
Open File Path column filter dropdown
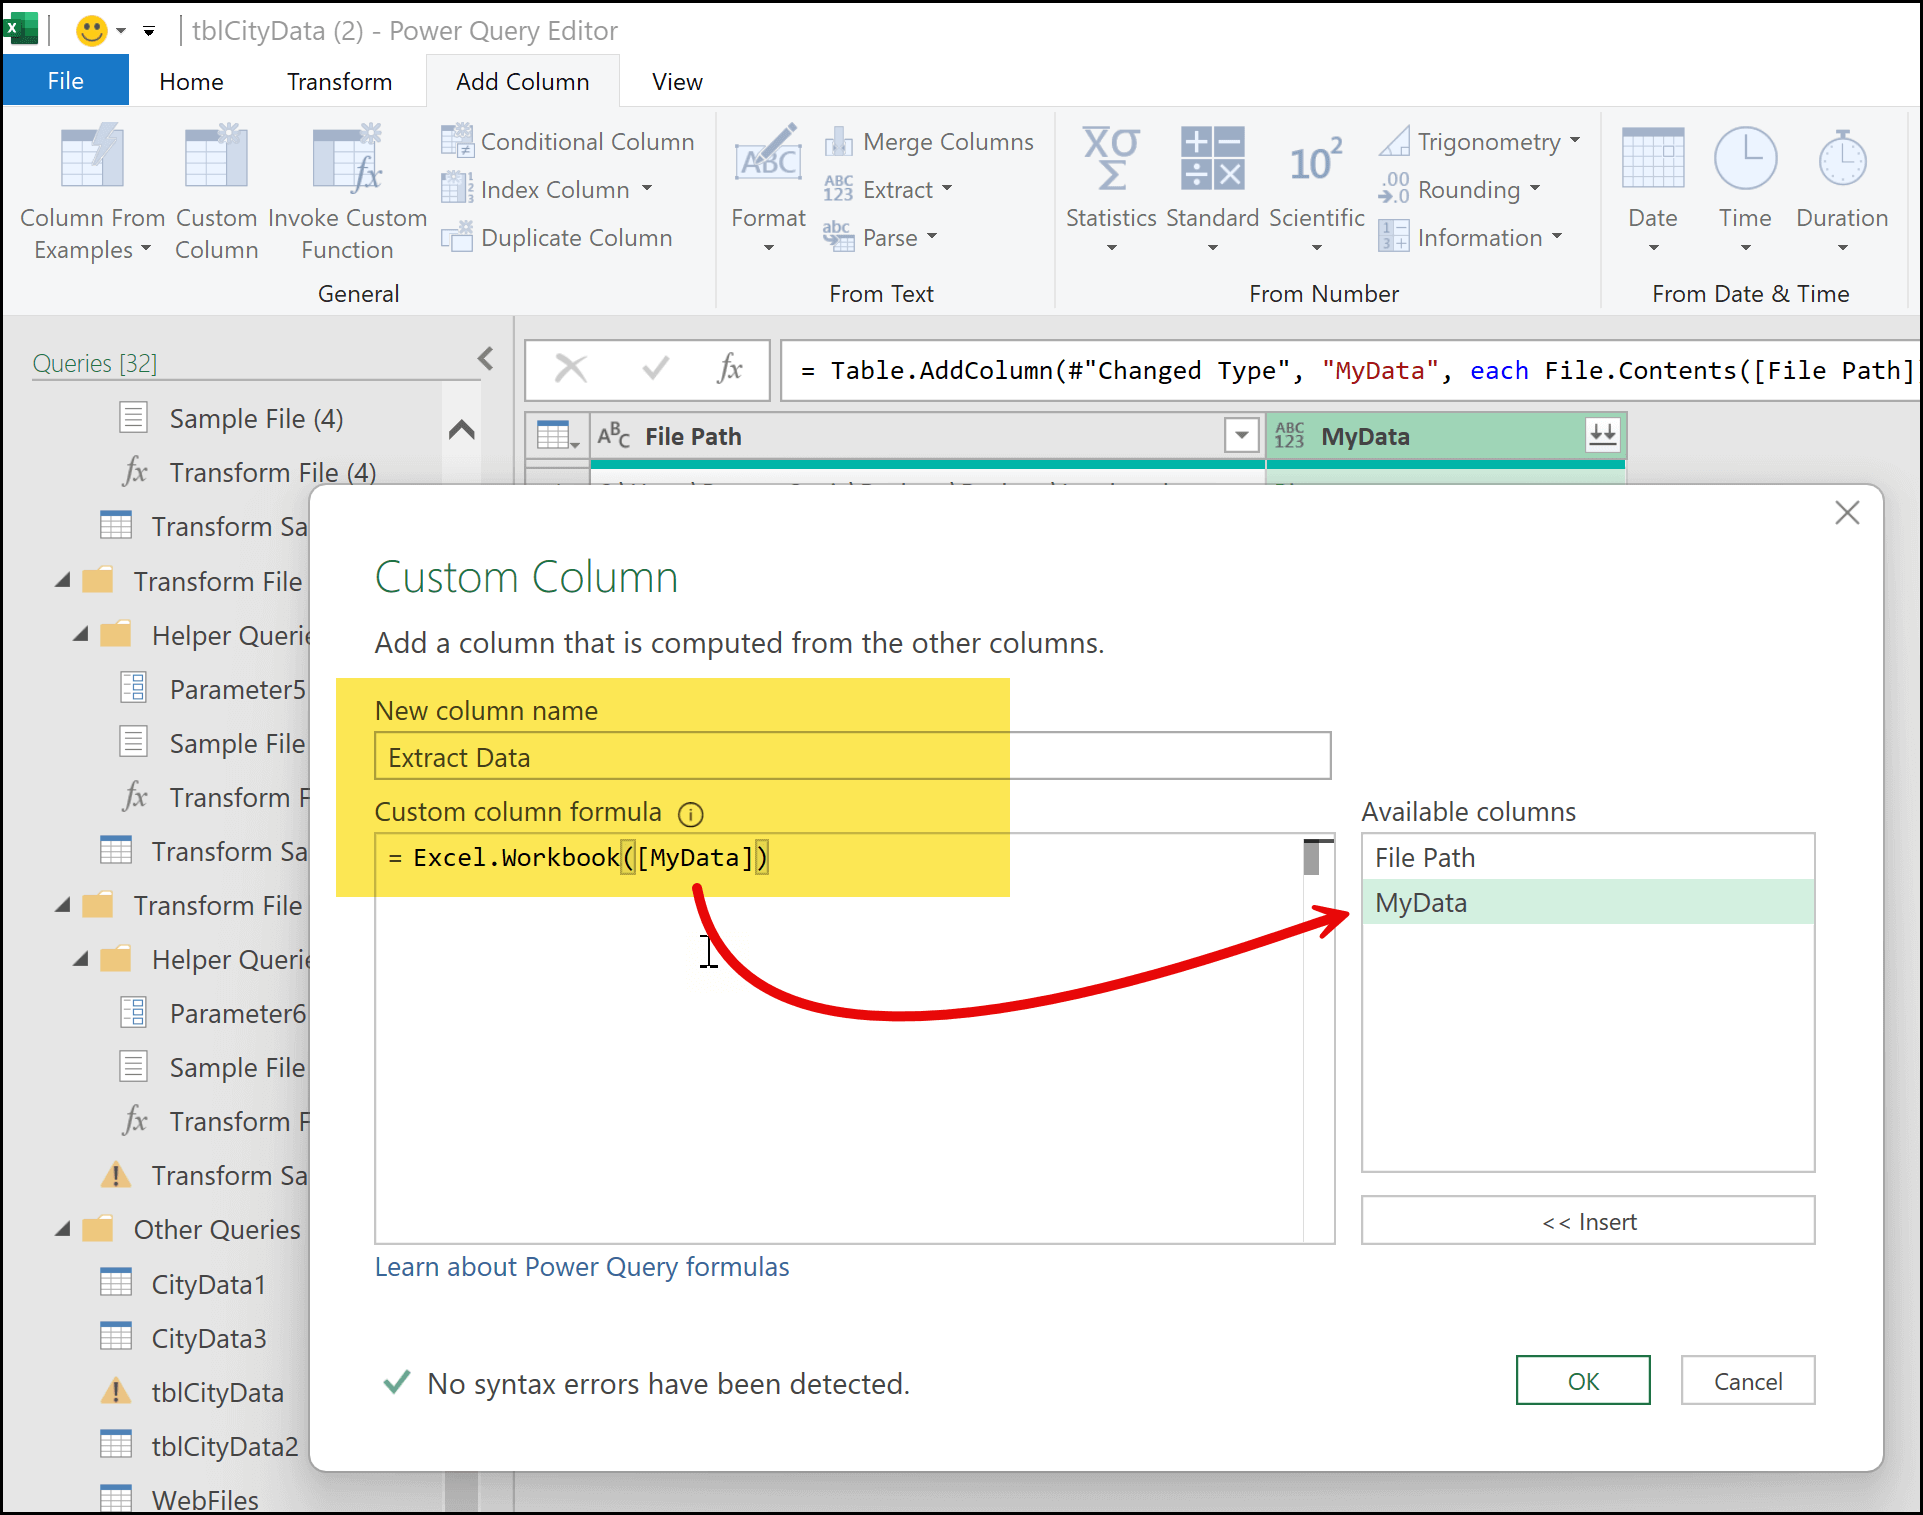[1241, 435]
